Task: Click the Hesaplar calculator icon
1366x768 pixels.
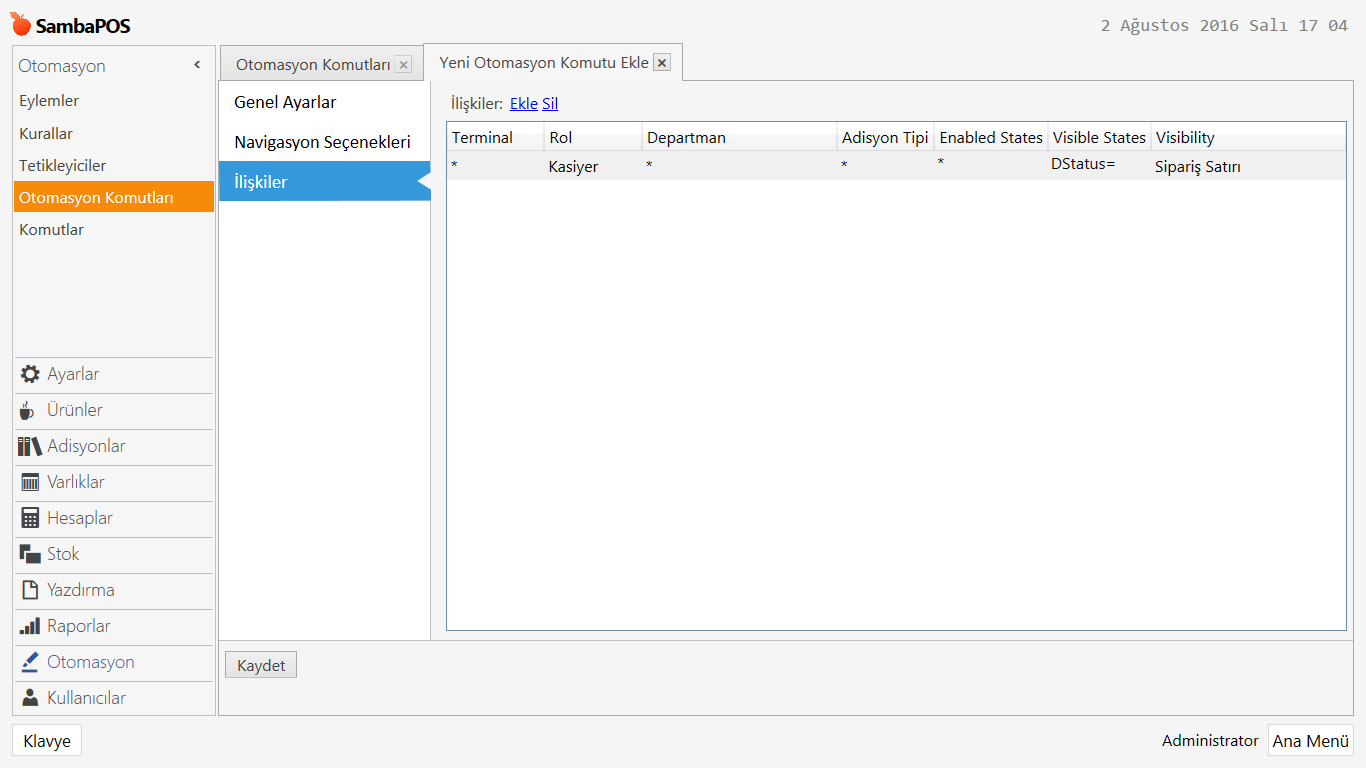Action: click(x=30, y=518)
